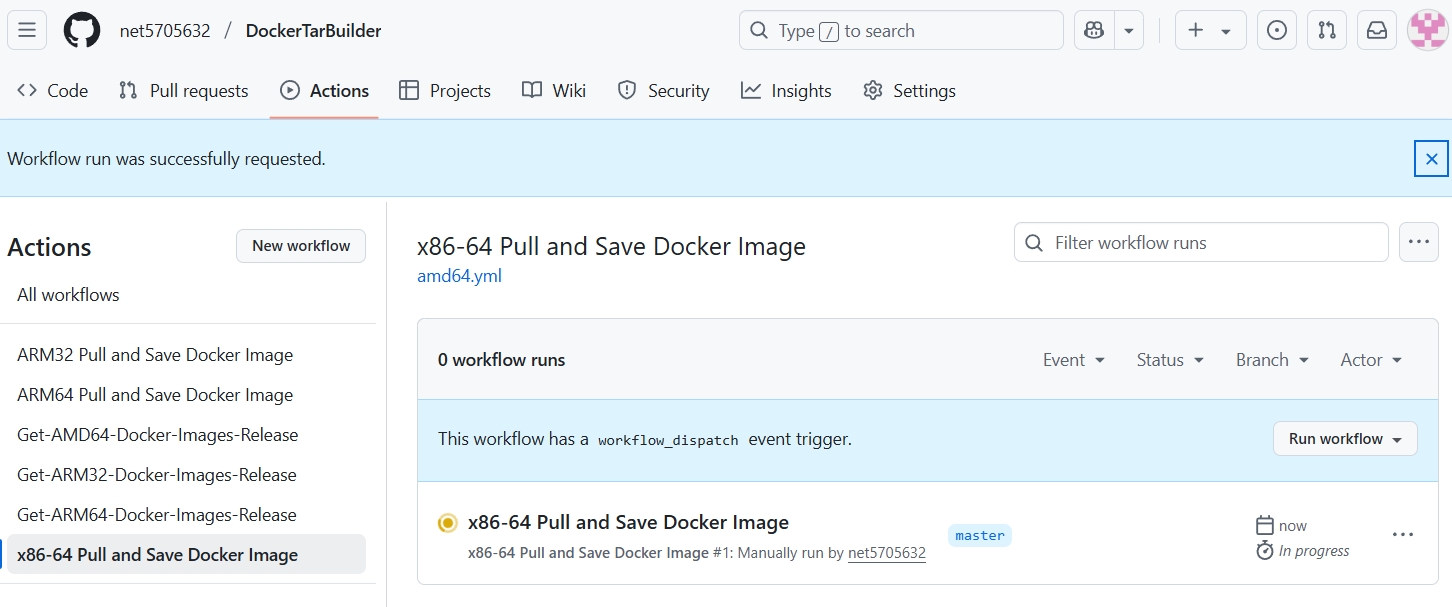1452x607 pixels.
Task: Click the New workflow button
Action: click(301, 246)
